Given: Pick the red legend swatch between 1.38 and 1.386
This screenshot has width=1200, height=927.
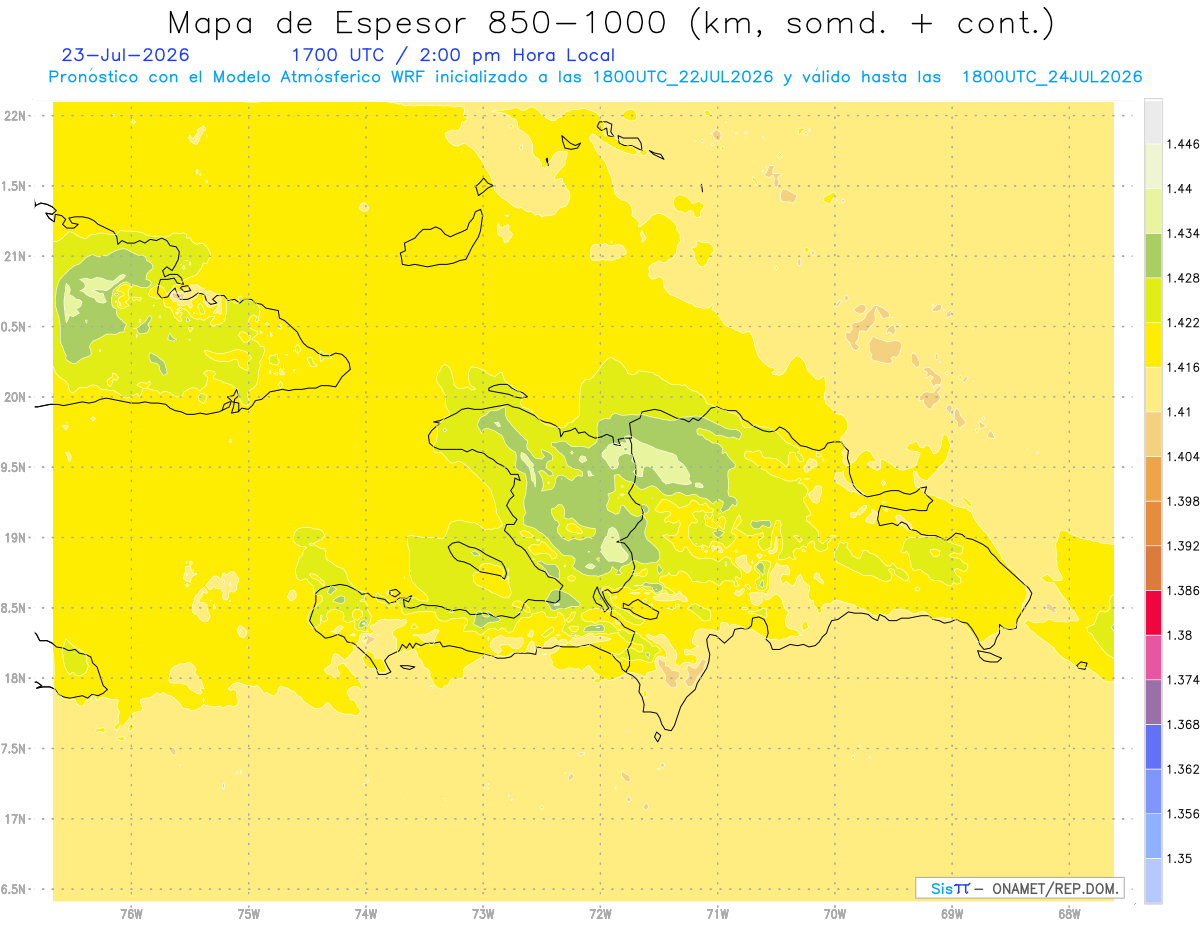Looking at the screenshot, I should tap(1153, 613).
